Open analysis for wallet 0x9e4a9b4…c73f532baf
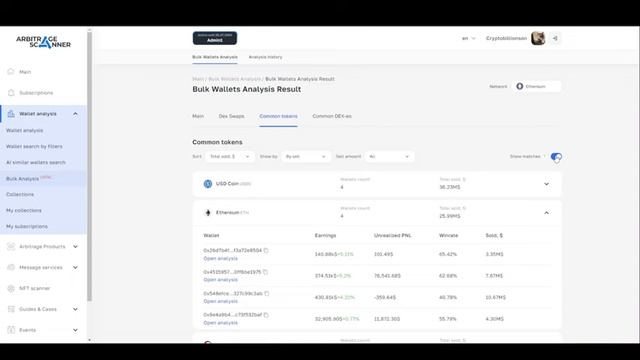 (x=220, y=323)
